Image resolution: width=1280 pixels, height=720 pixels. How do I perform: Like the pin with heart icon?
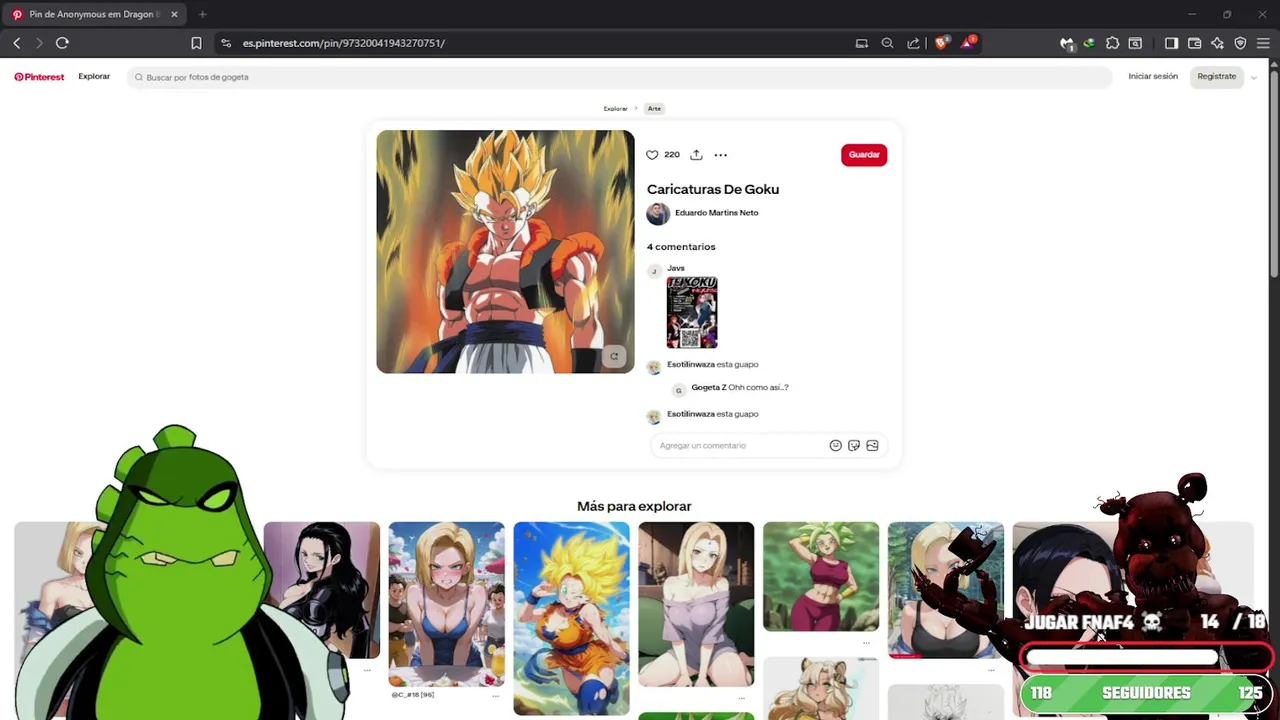[652, 155]
